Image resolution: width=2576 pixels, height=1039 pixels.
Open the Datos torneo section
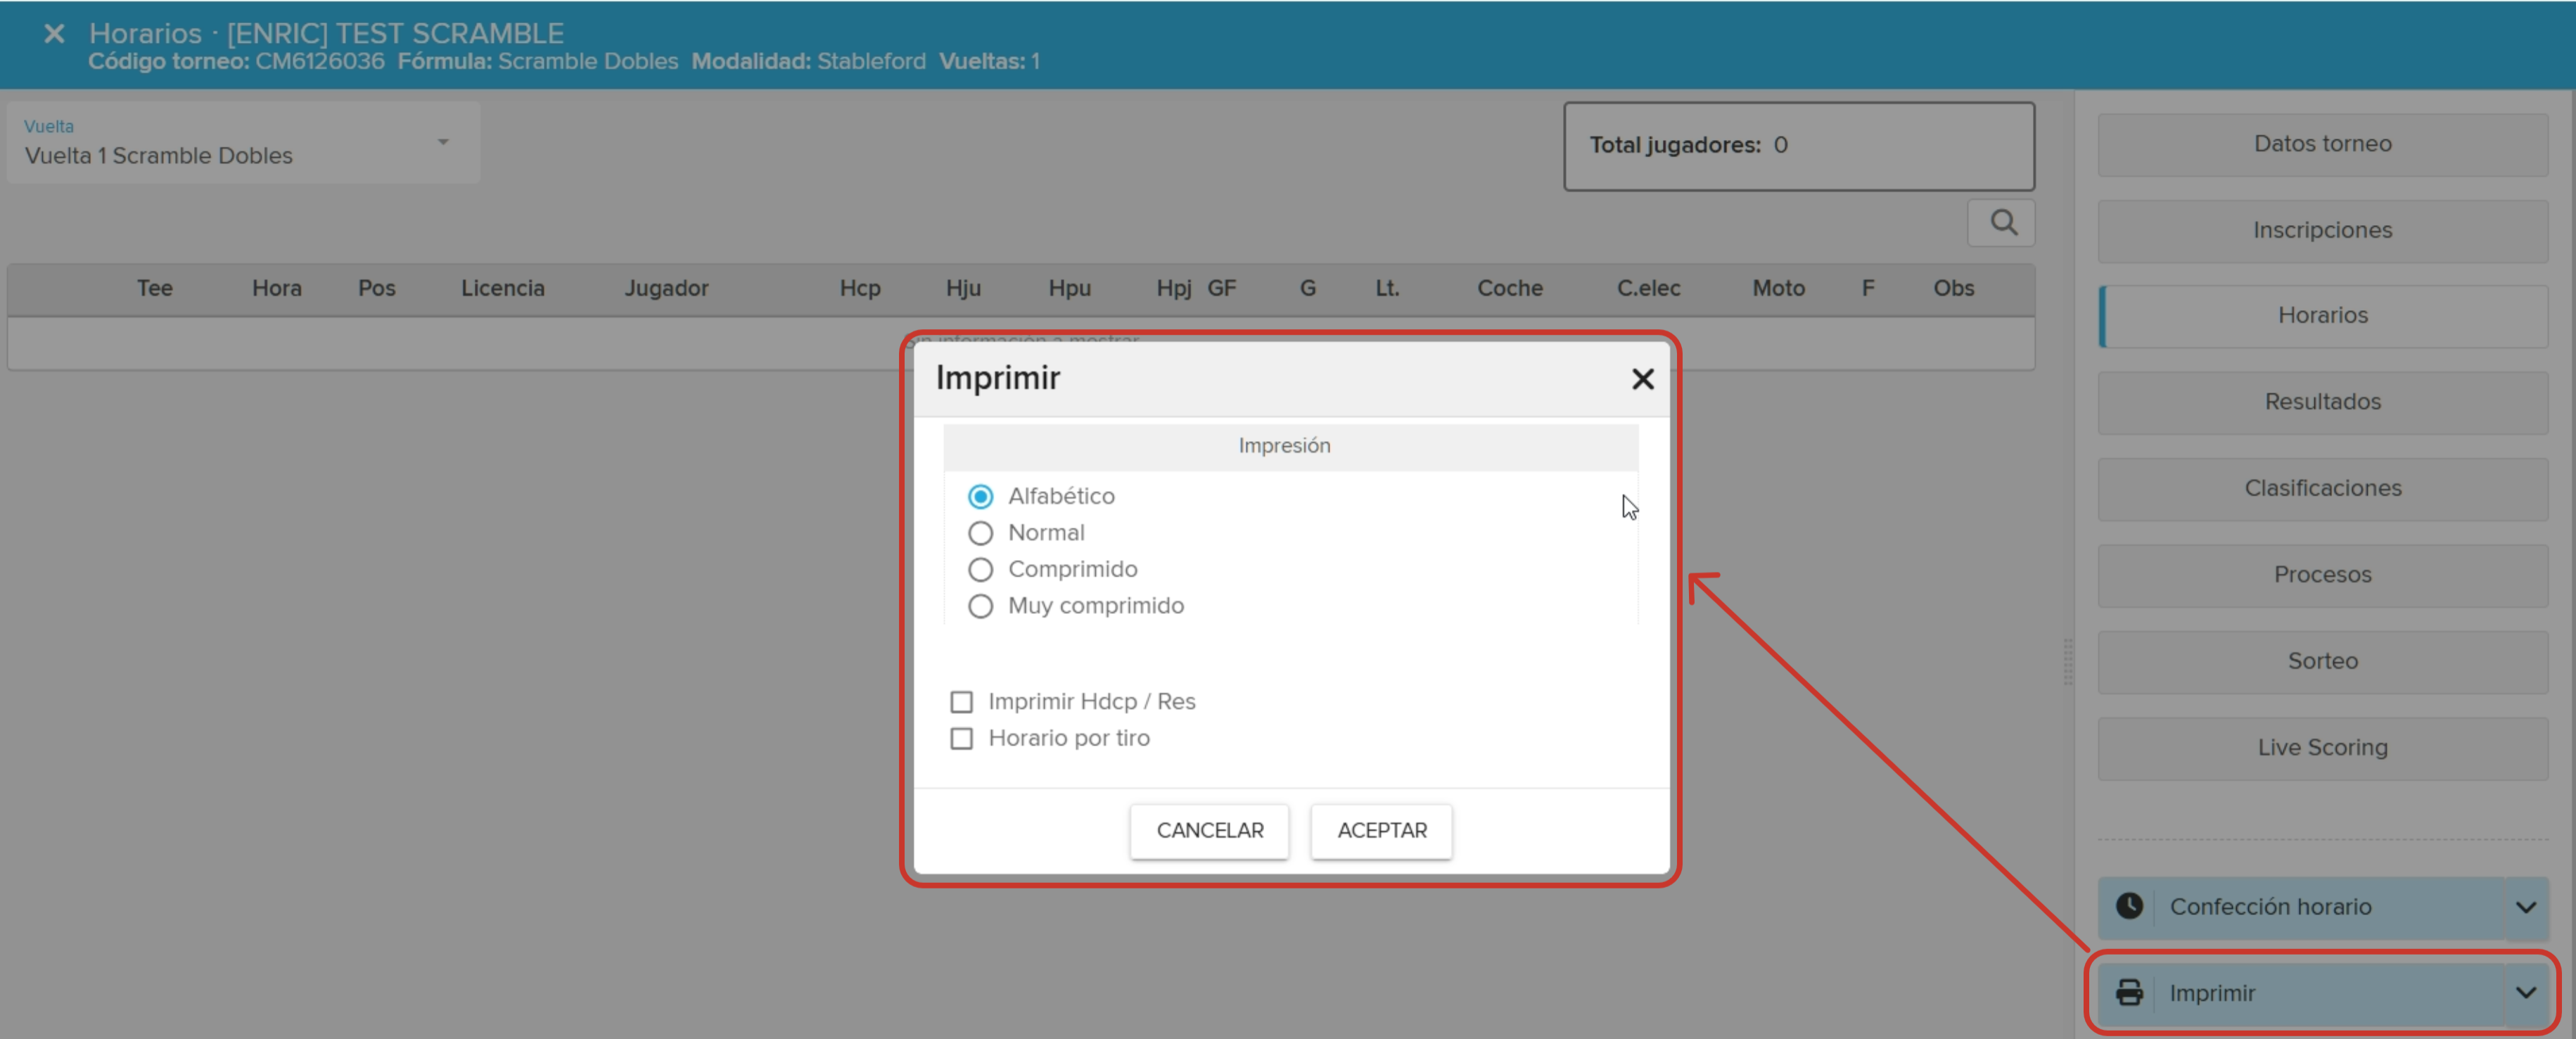tap(2322, 144)
